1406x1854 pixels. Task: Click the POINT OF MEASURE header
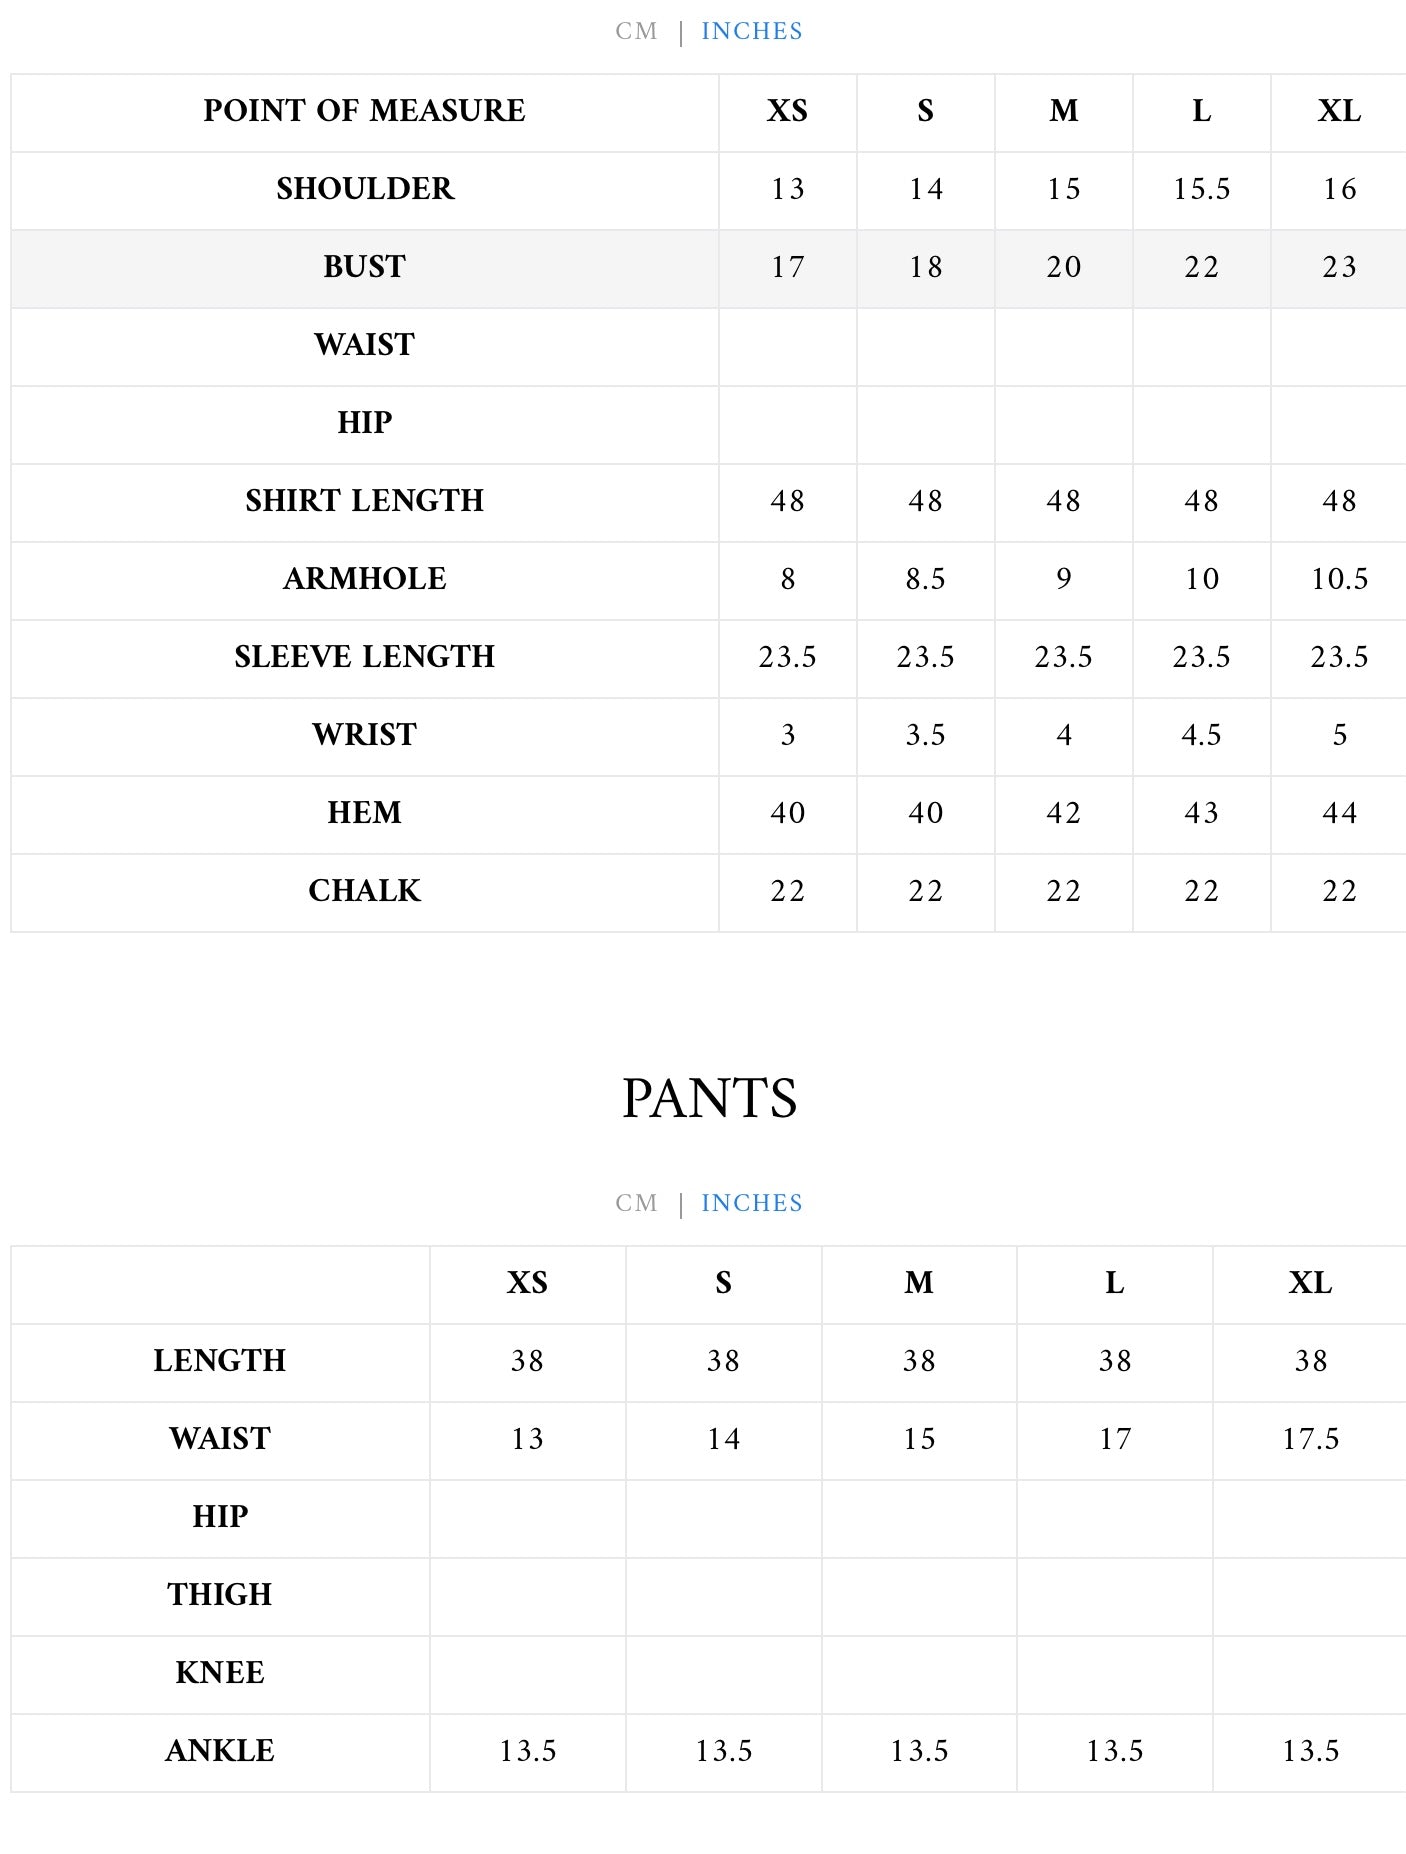pyautogui.click(x=364, y=111)
